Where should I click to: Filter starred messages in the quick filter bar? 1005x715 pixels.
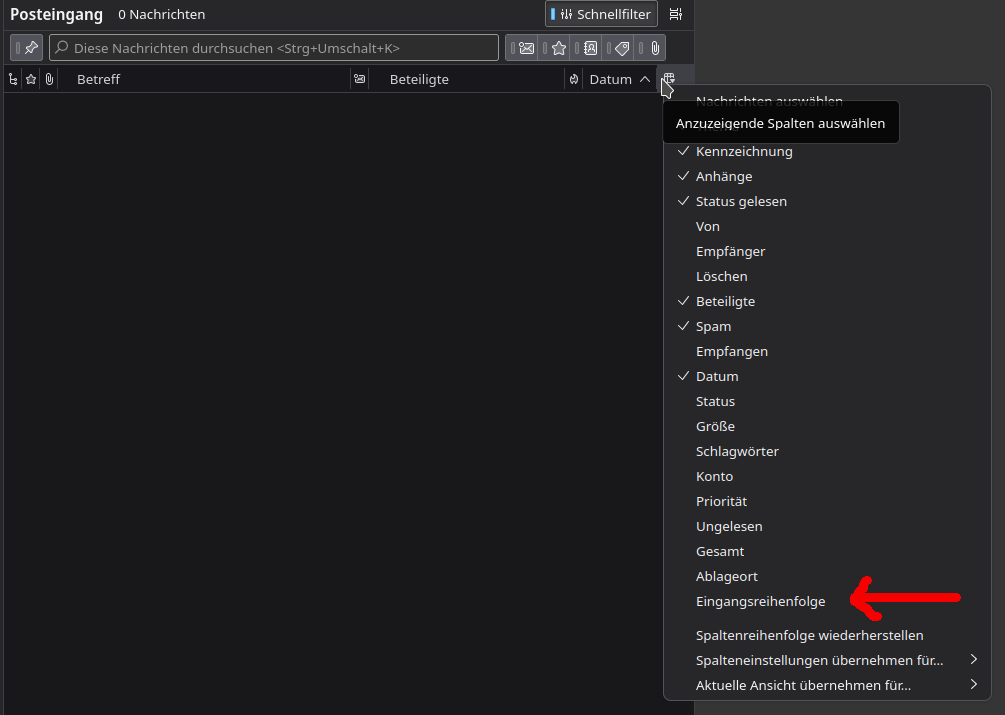click(x=558, y=48)
